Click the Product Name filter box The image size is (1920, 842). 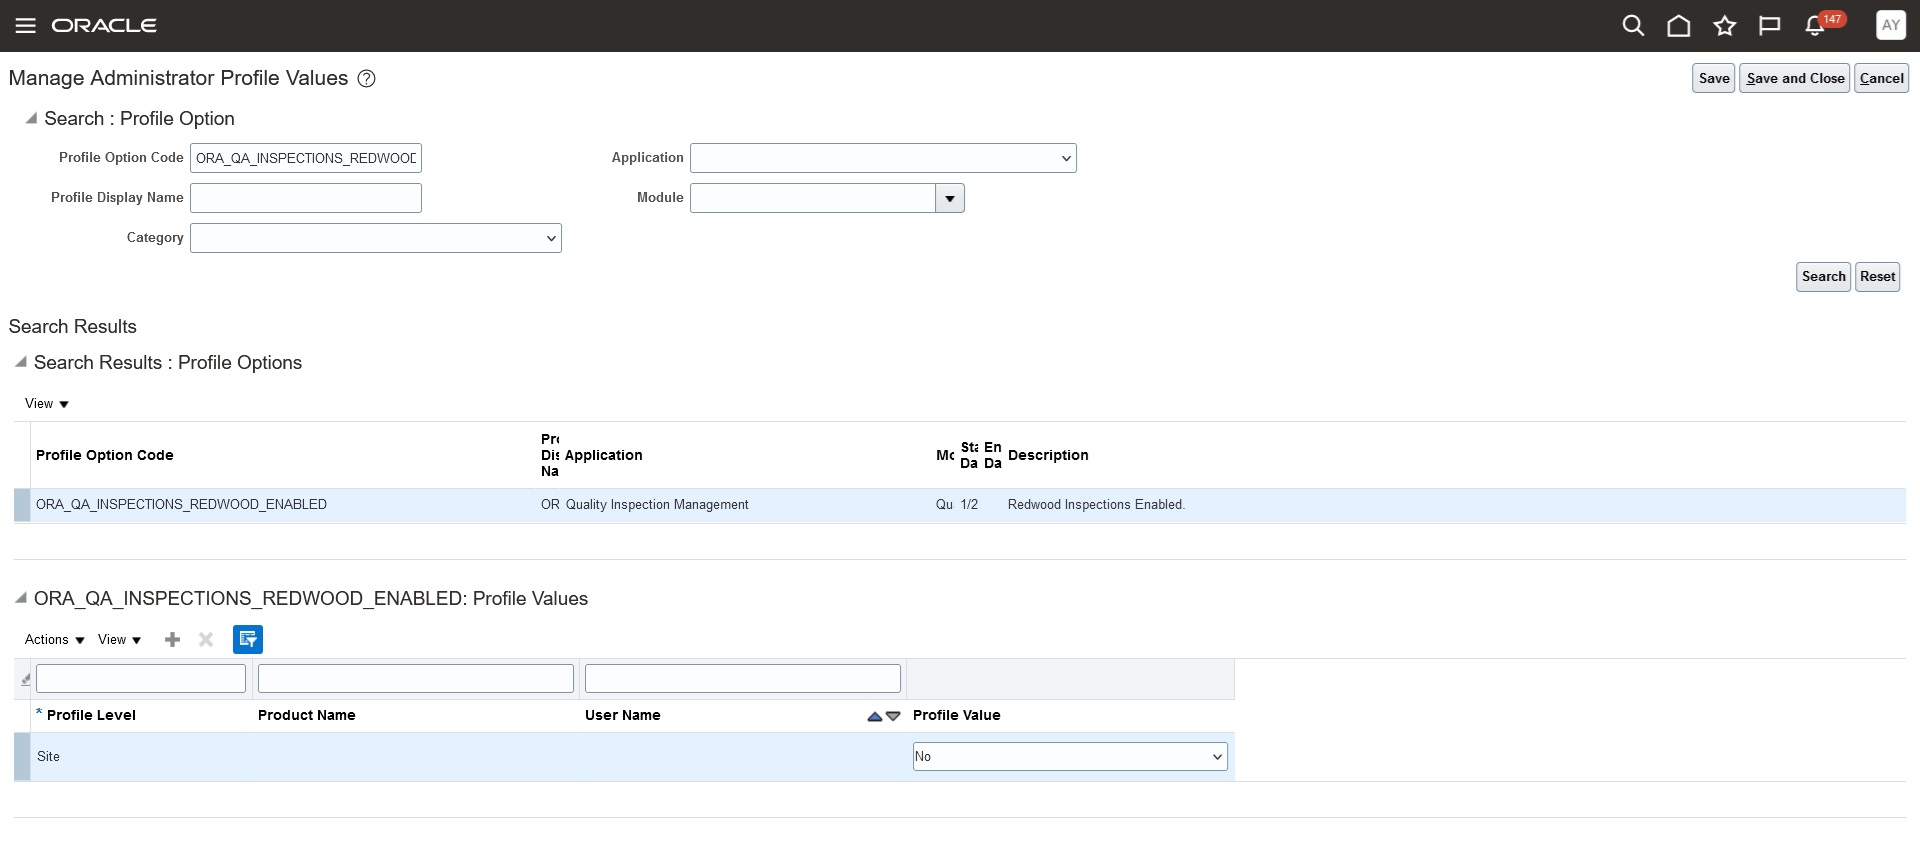[x=416, y=679]
